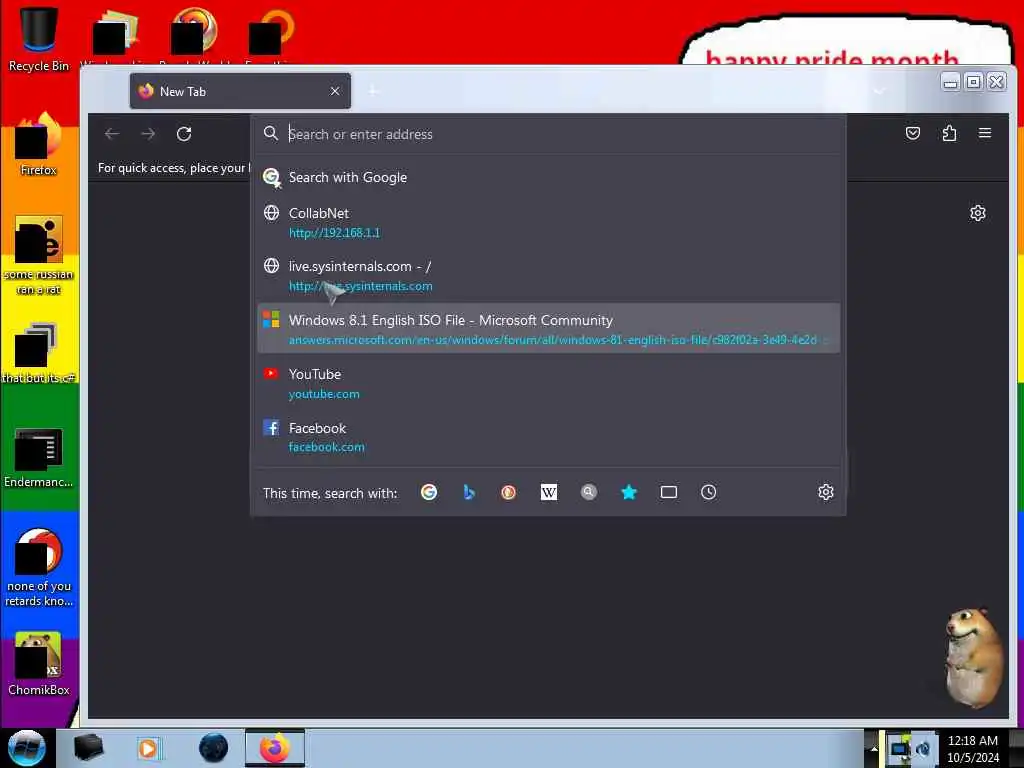This screenshot has height=768, width=1024.
Task: Choose the live.sysinternals.com suggestion
Action: [x=549, y=276]
